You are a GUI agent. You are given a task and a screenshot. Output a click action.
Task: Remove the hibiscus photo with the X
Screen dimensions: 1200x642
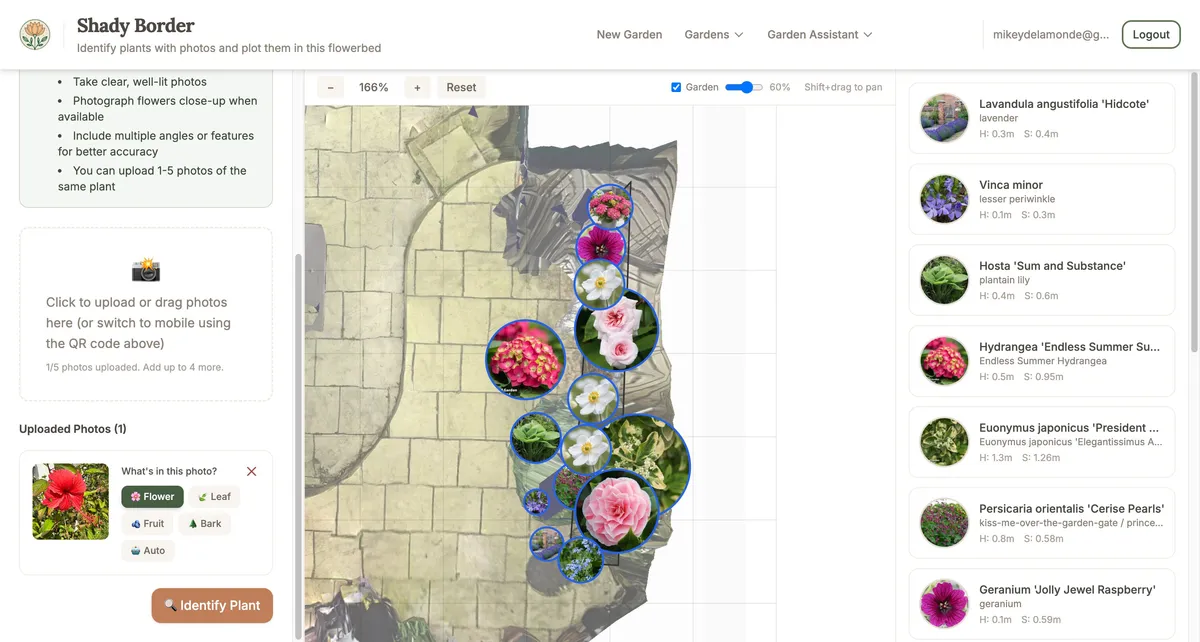pos(251,471)
